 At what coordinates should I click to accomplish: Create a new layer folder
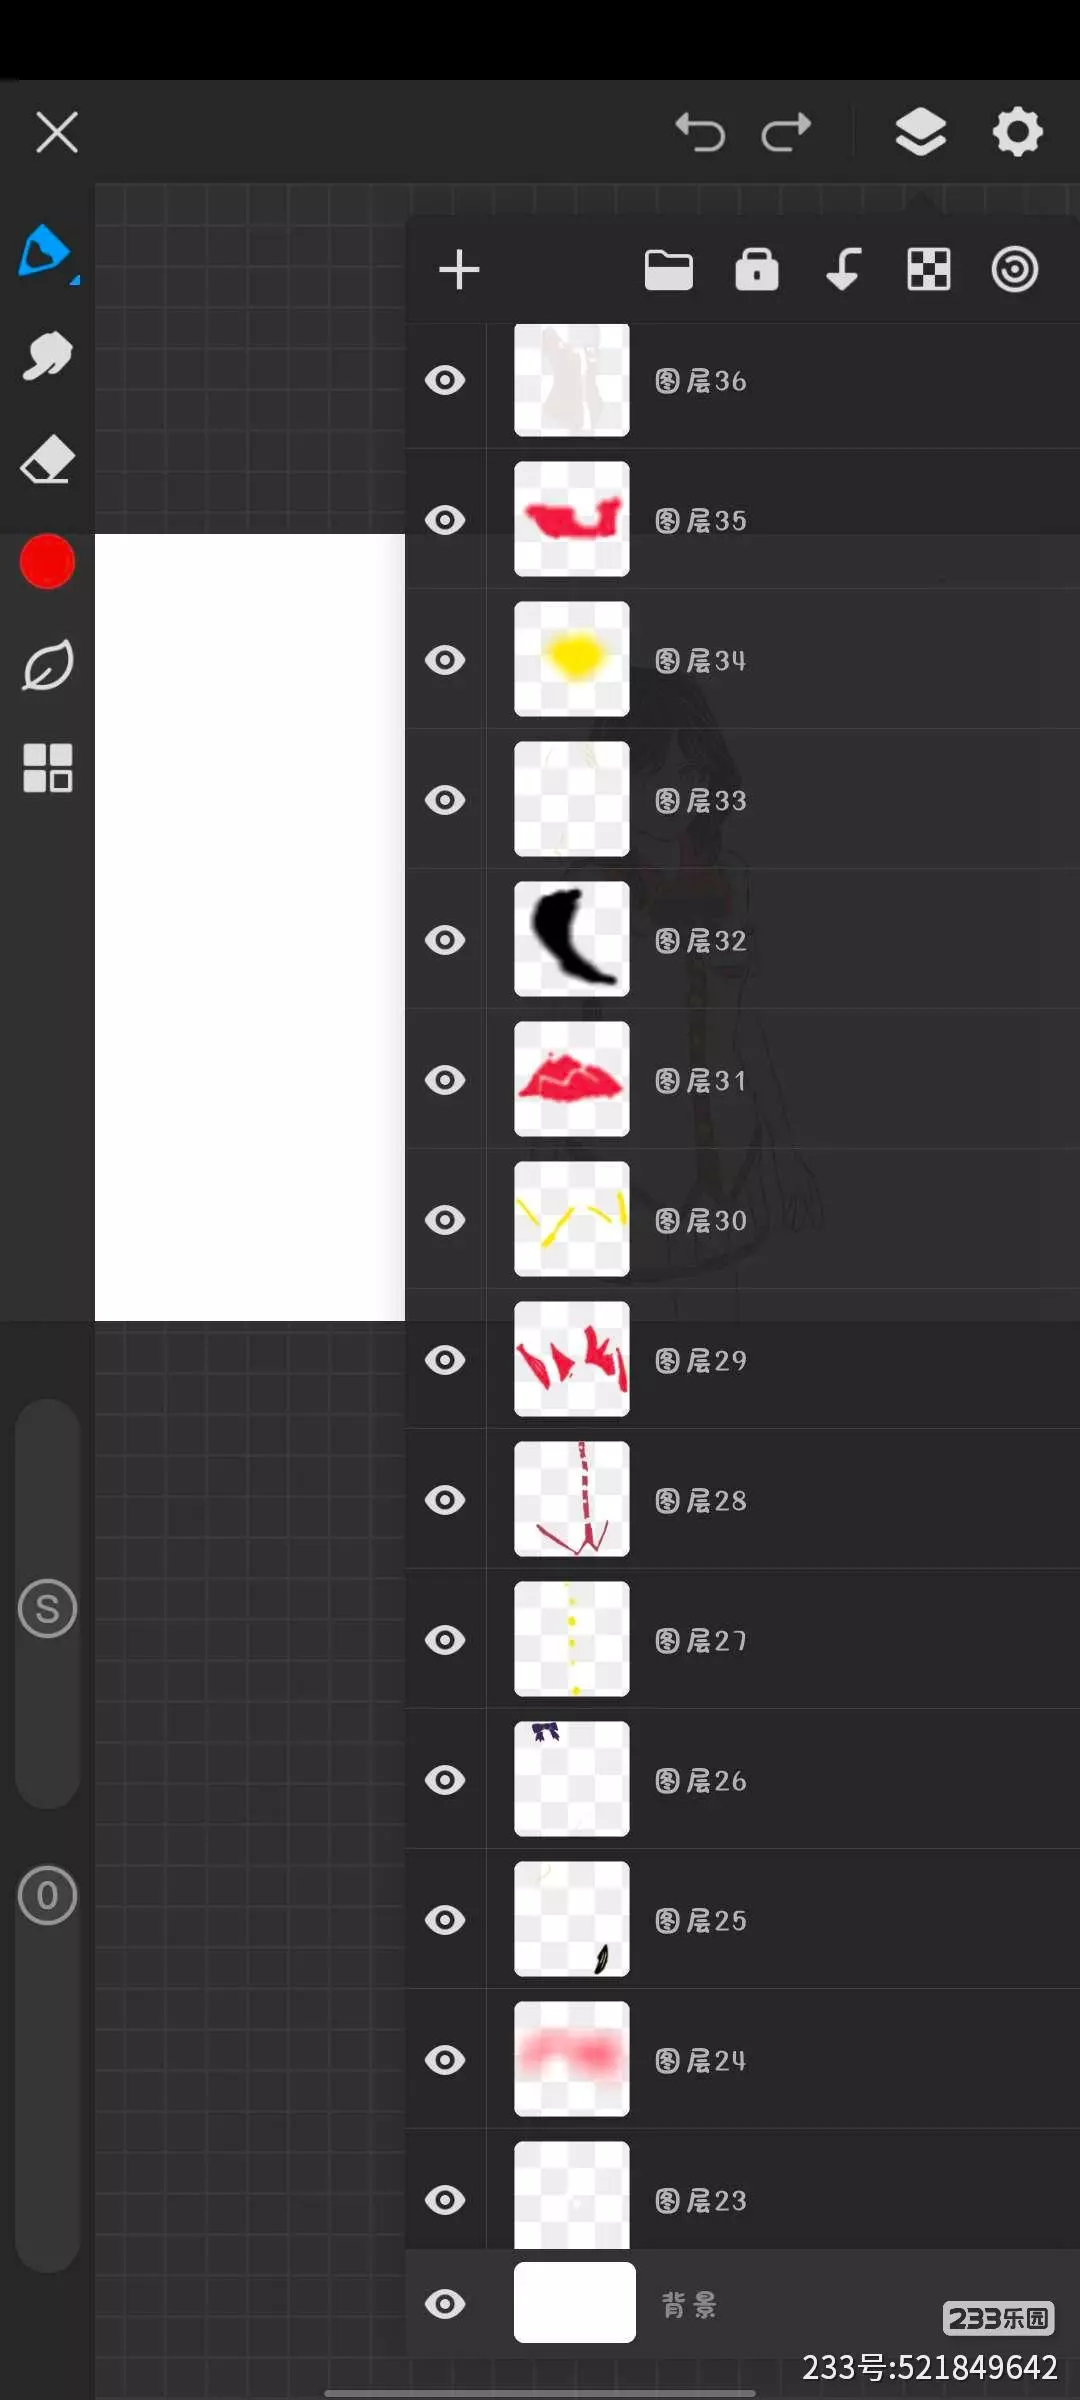pyautogui.click(x=668, y=270)
